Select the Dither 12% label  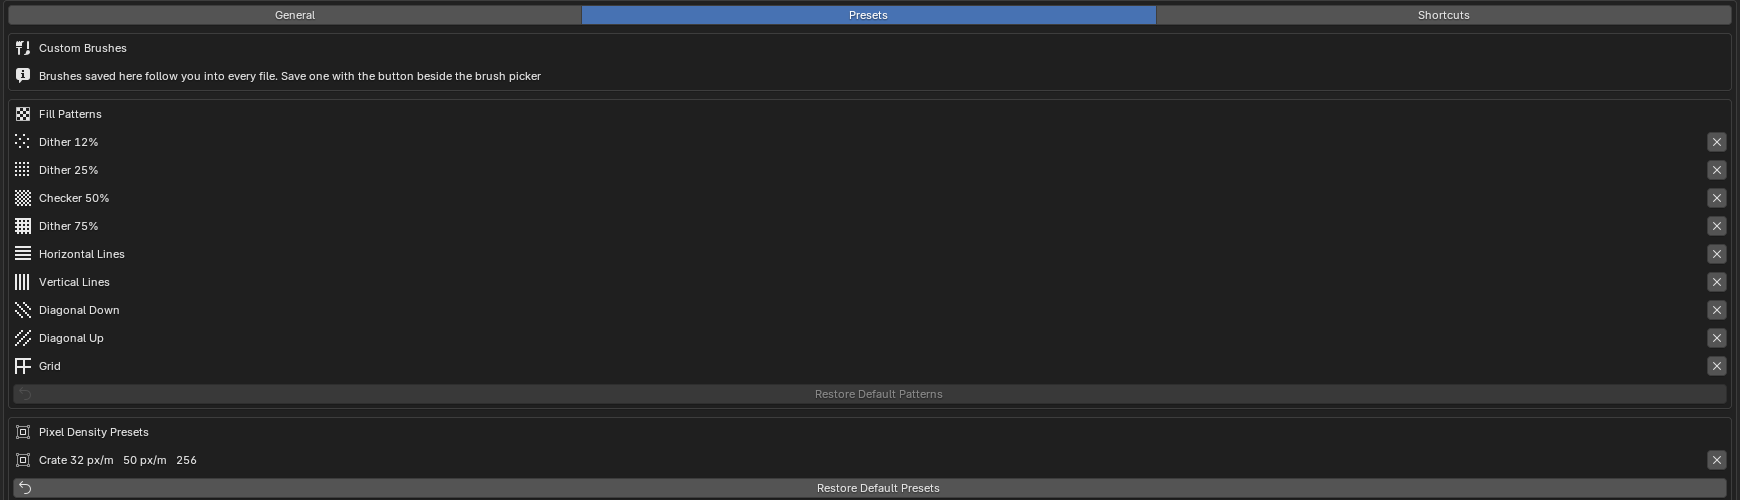(x=68, y=142)
